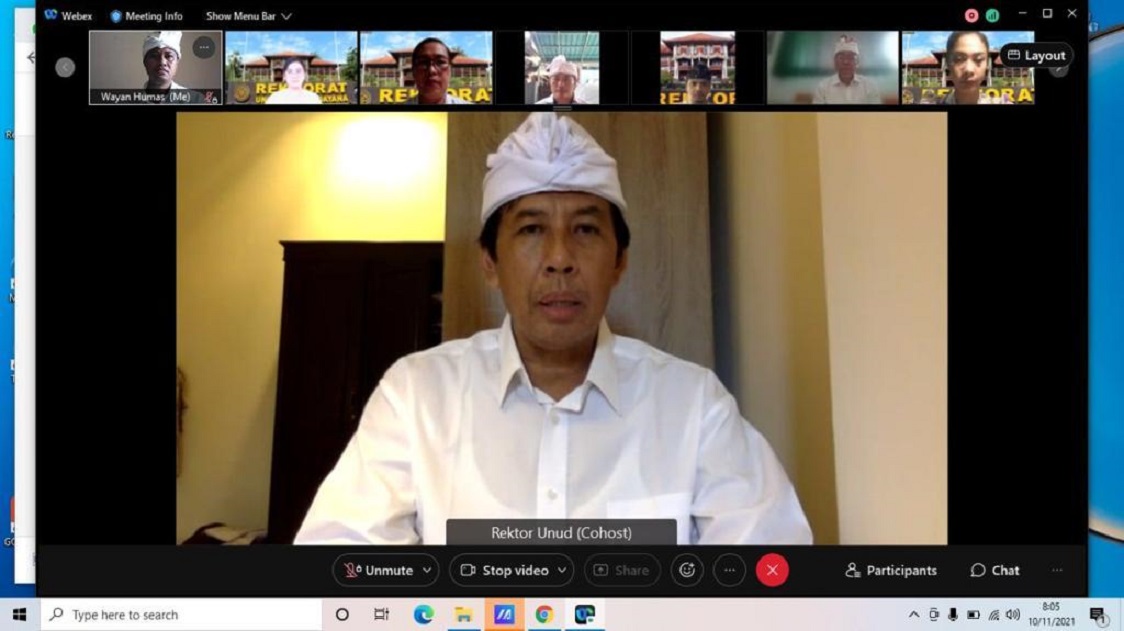Viewport: 1124px width, 631px height.
Task: Select sixth thumbnail with blurred green background
Action: click(x=833, y=67)
